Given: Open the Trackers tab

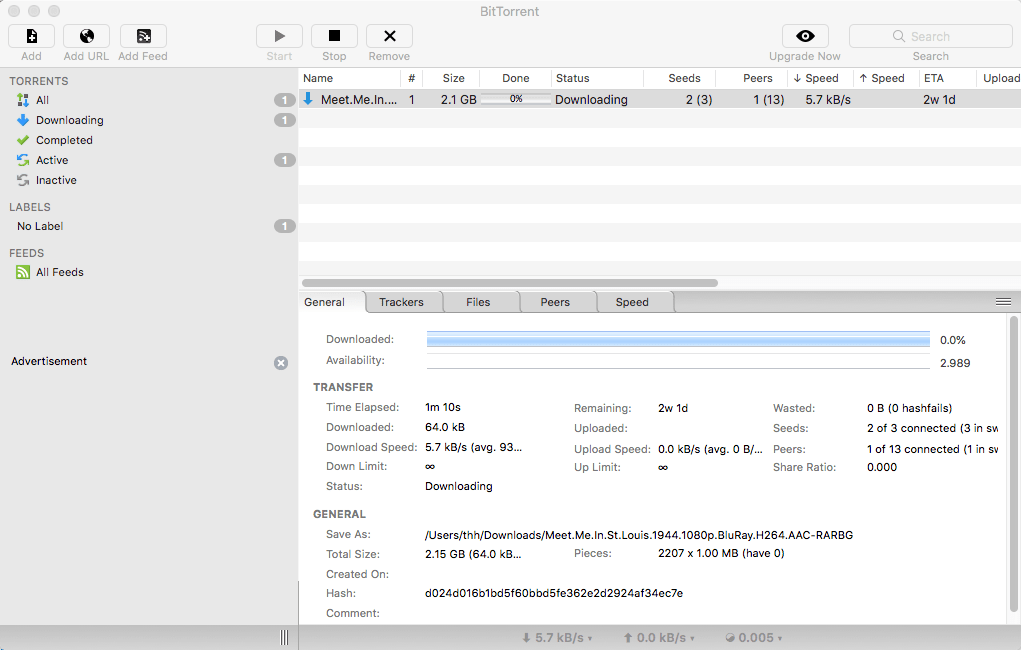Looking at the screenshot, I should click(401, 302).
